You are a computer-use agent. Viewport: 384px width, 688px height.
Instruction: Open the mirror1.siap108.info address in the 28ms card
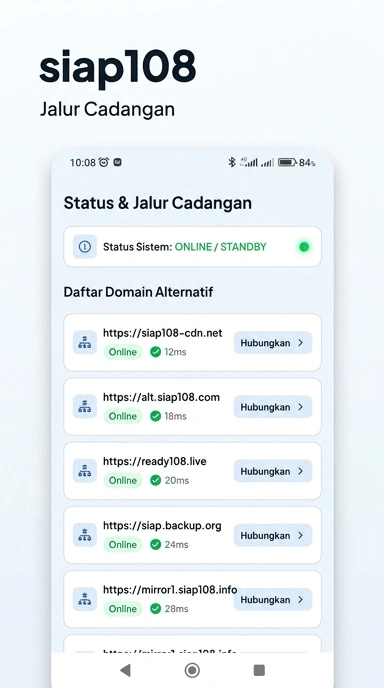tap(170, 590)
